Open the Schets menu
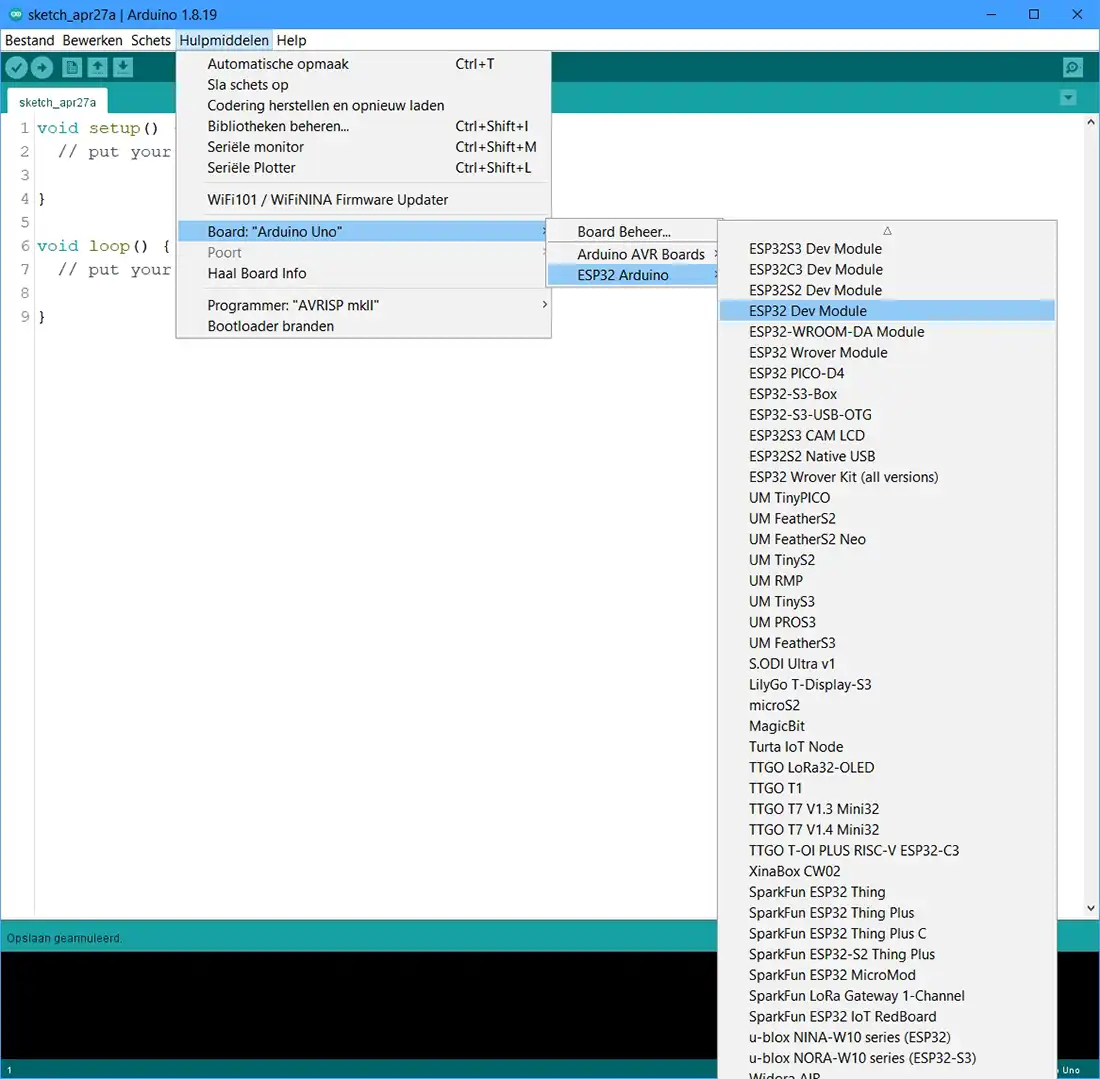 [151, 40]
